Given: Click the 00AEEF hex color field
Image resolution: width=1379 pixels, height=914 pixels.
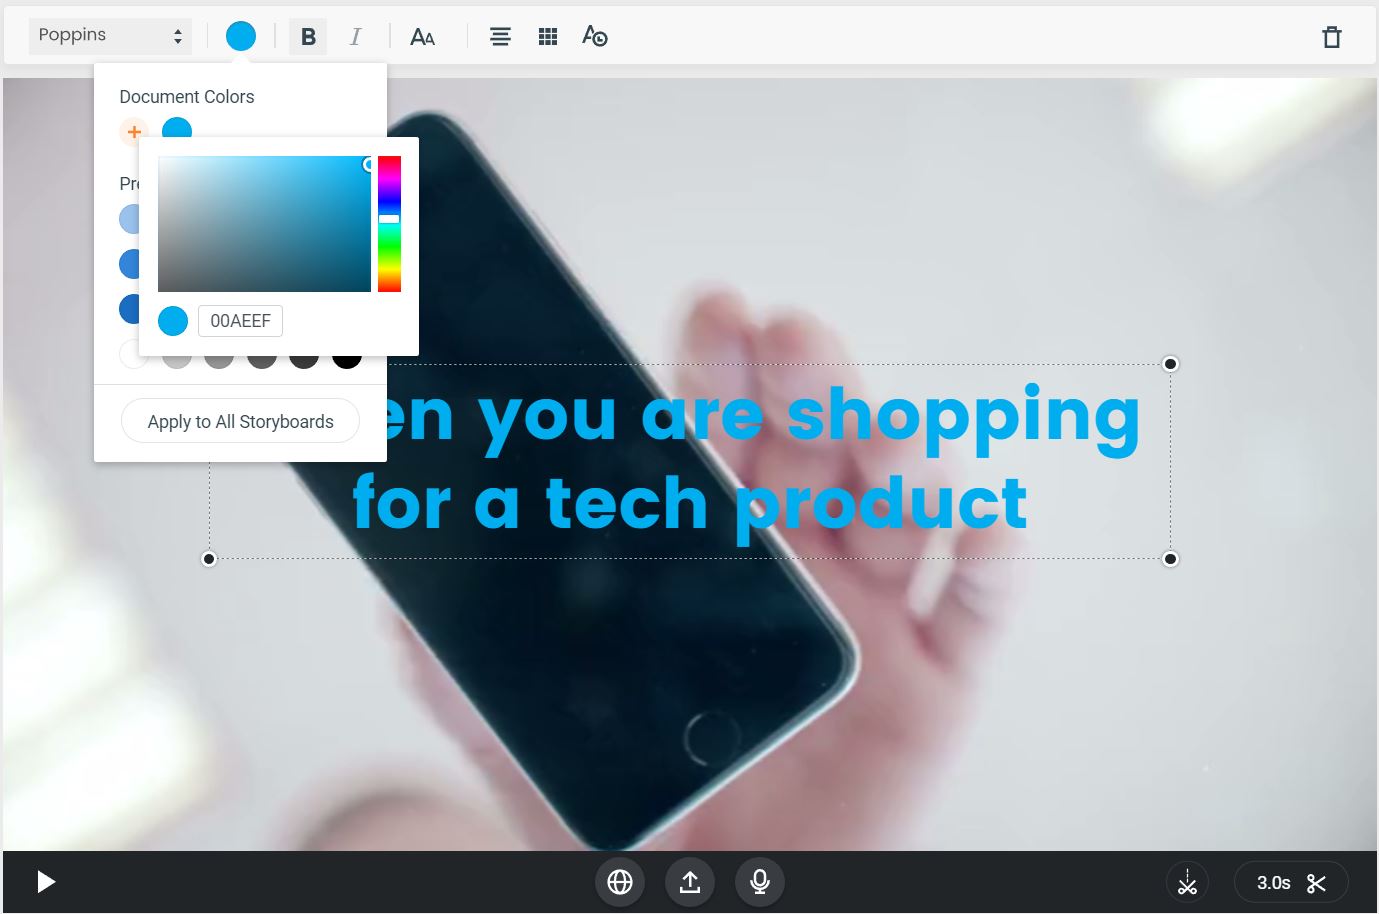Looking at the screenshot, I should [240, 321].
